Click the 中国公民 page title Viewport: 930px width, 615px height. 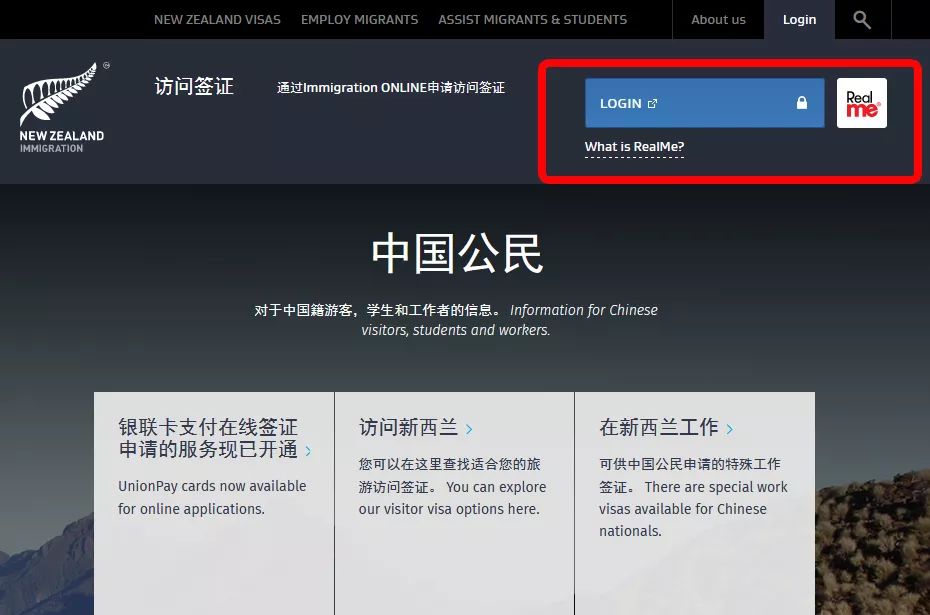coord(457,253)
